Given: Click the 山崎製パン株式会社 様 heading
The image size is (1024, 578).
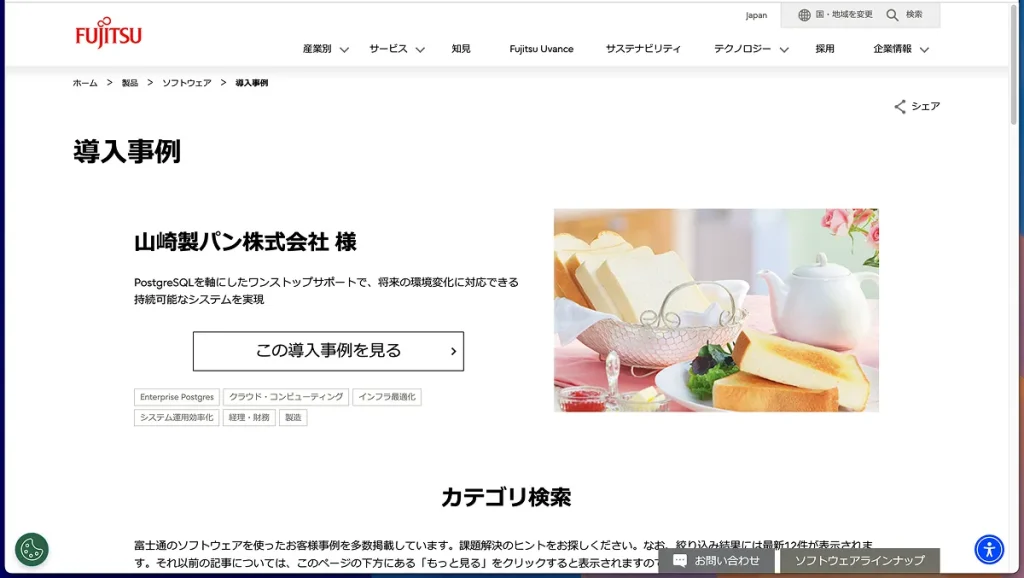Looking at the screenshot, I should tap(246, 242).
